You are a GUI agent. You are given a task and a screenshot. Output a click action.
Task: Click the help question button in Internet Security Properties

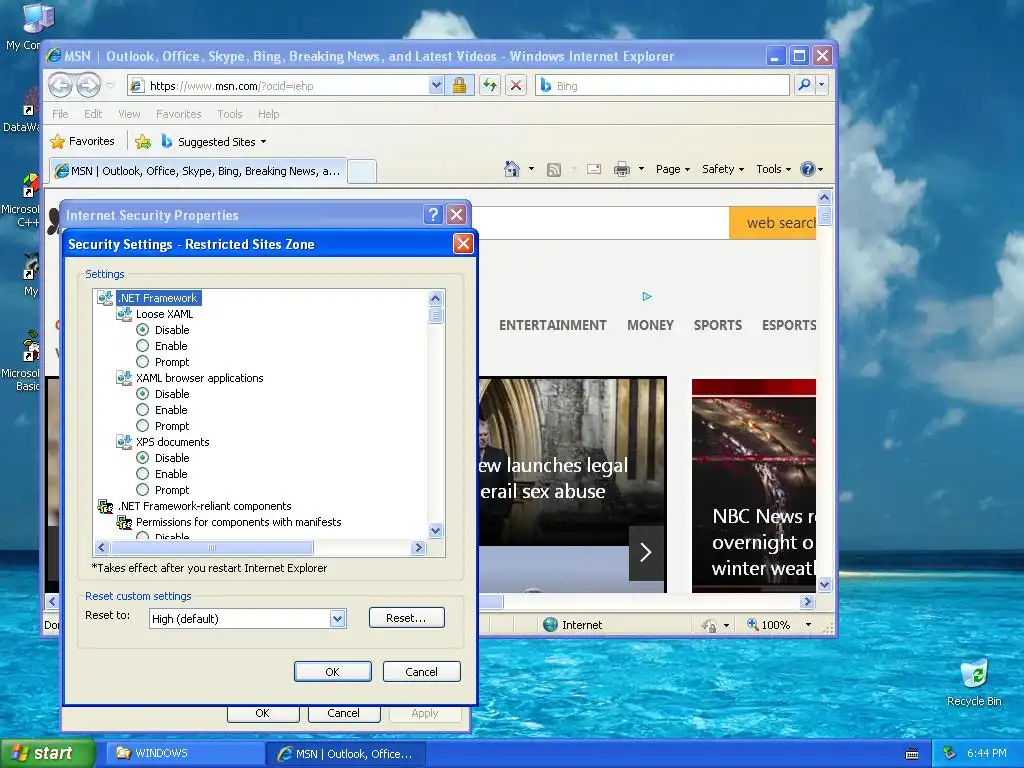click(433, 215)
